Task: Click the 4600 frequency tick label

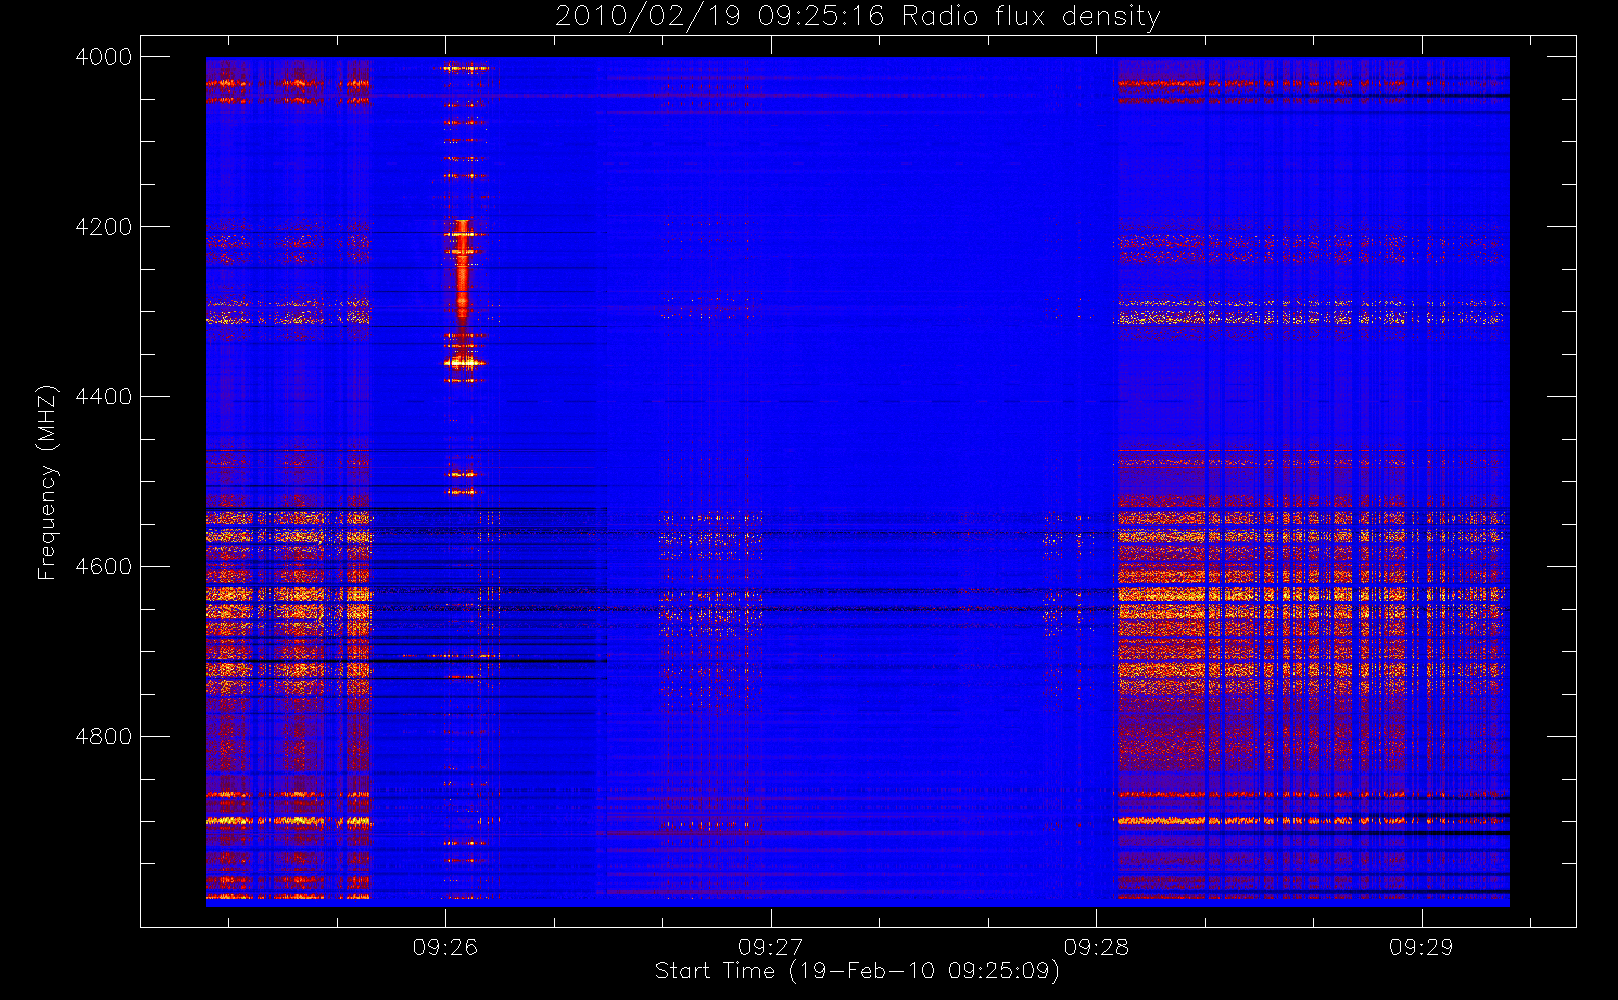Action: [x=104, y=567]
